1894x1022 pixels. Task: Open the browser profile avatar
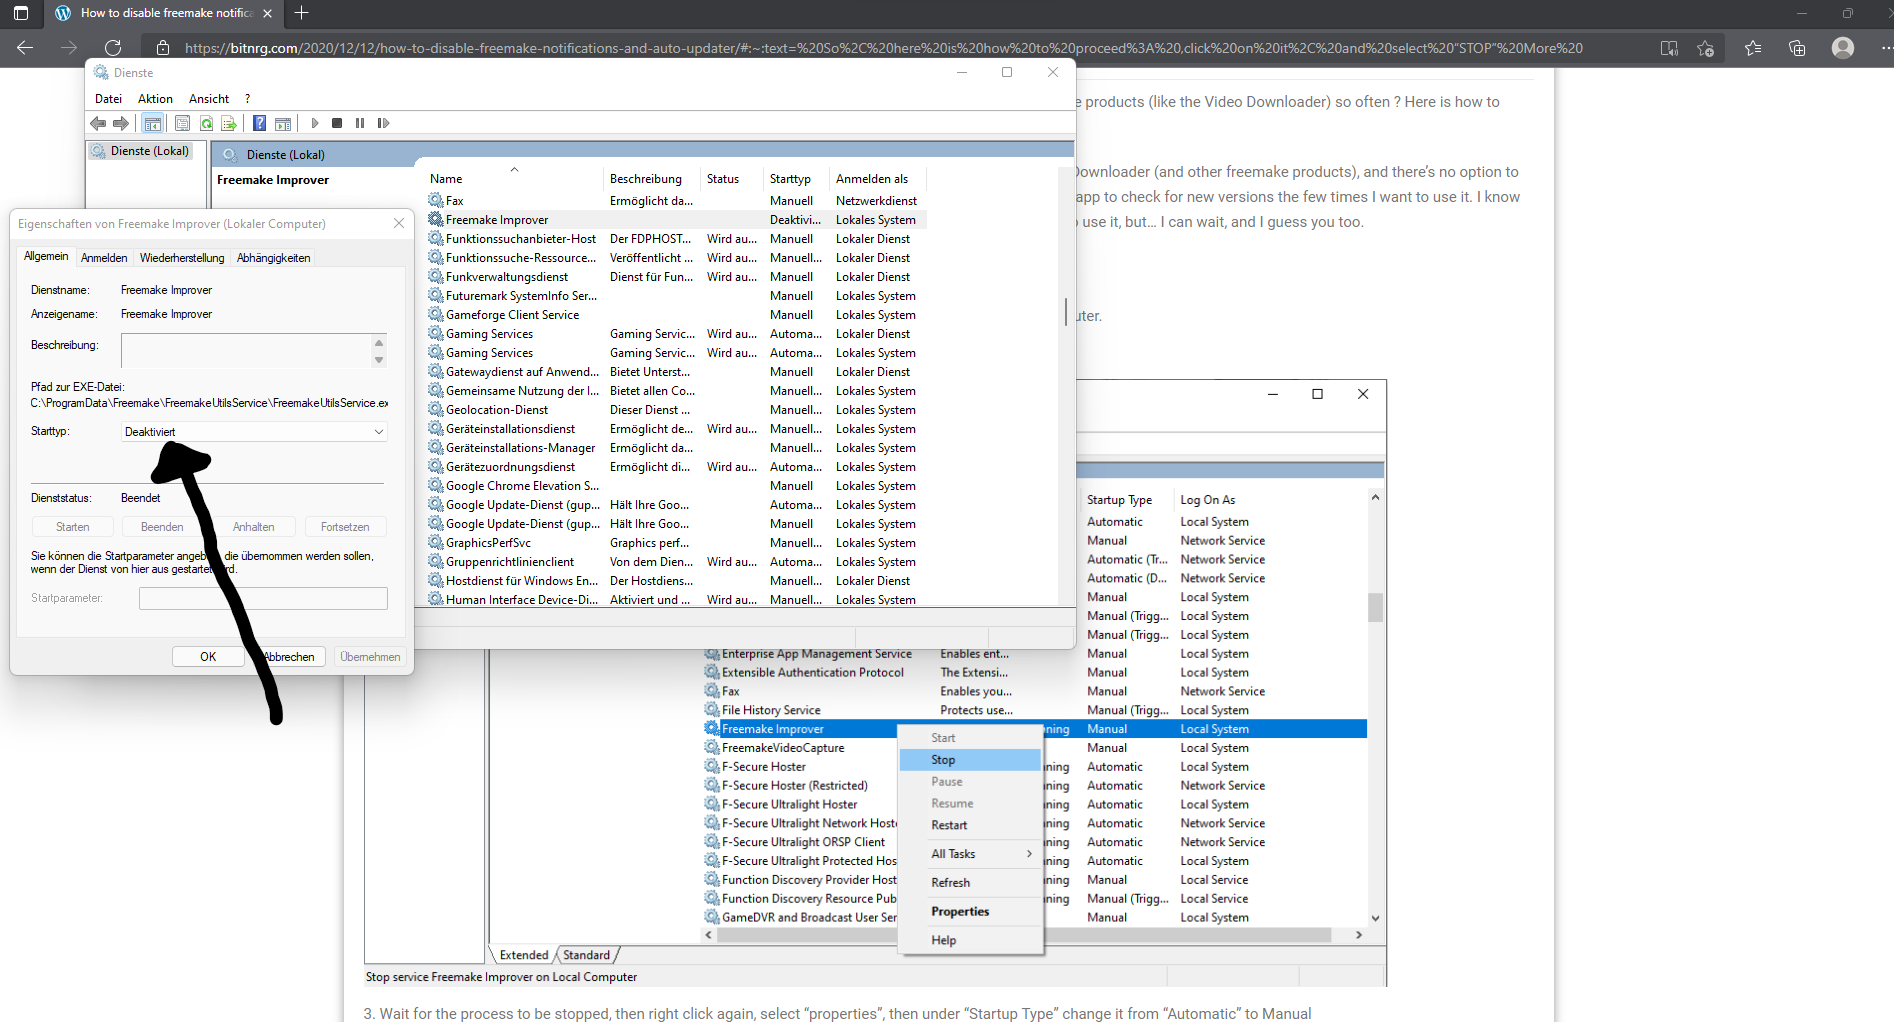click(1843, 48)
